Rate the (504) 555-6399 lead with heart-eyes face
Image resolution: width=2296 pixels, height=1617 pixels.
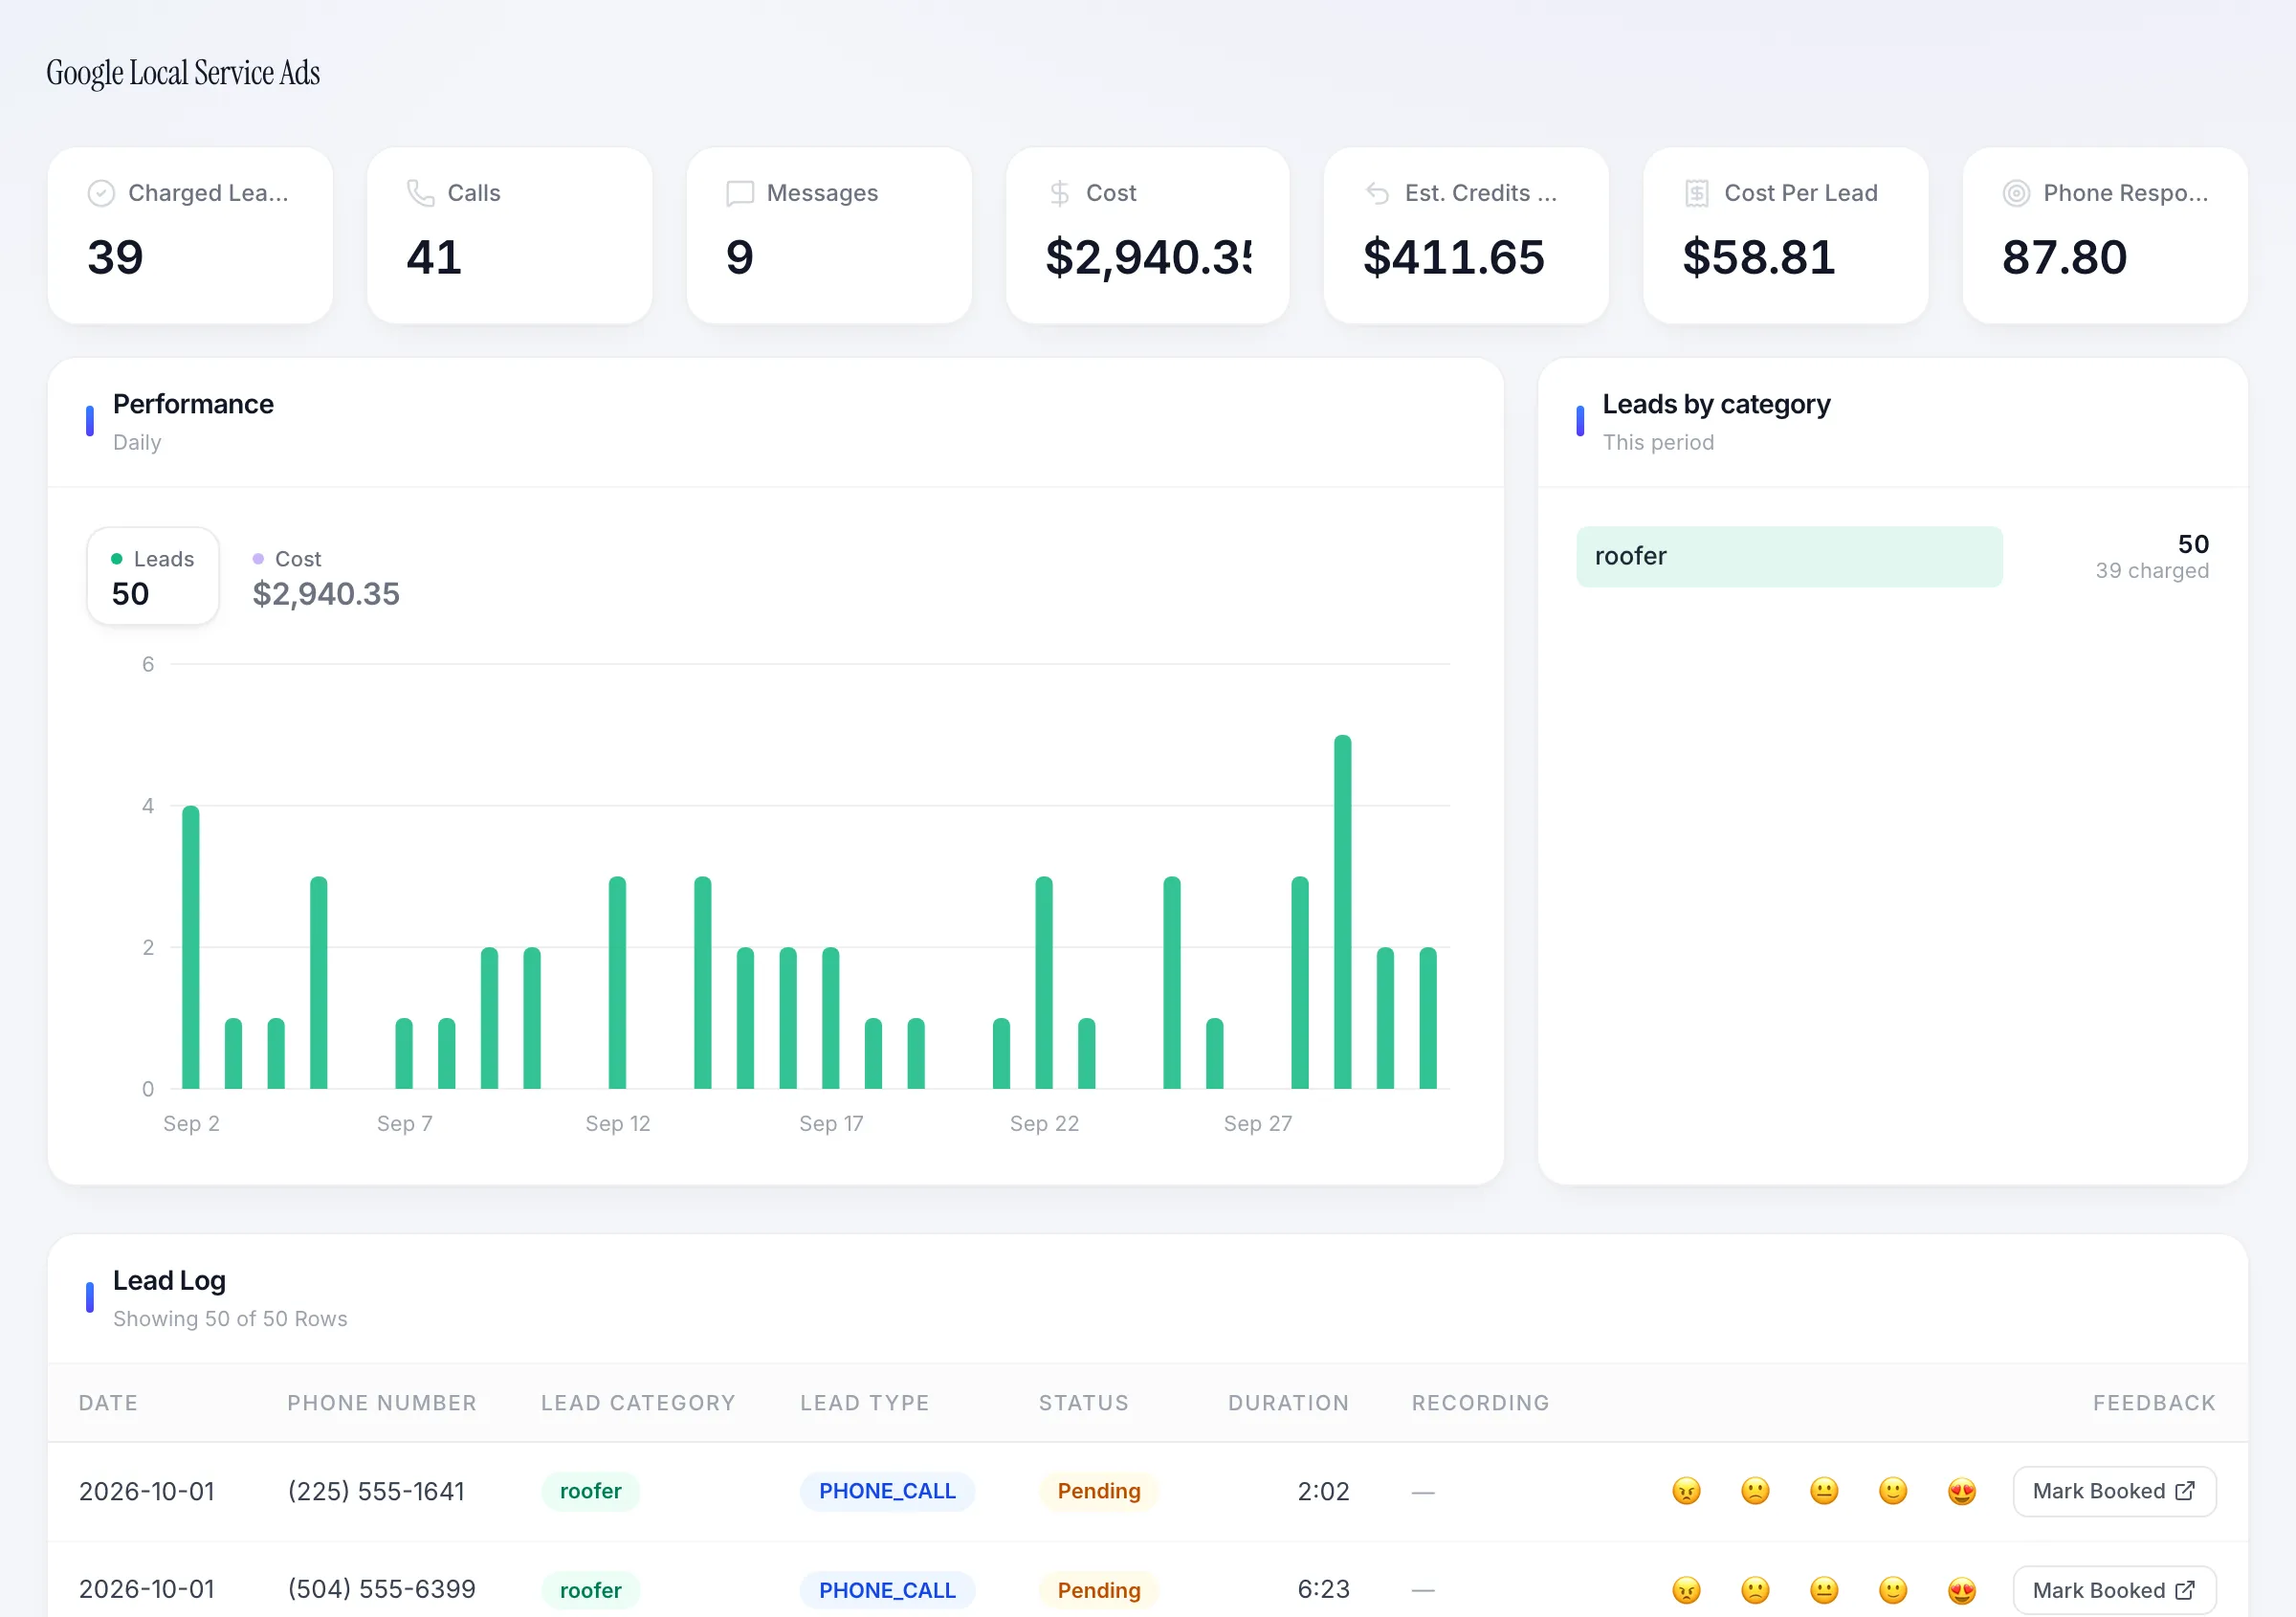1962,1590
